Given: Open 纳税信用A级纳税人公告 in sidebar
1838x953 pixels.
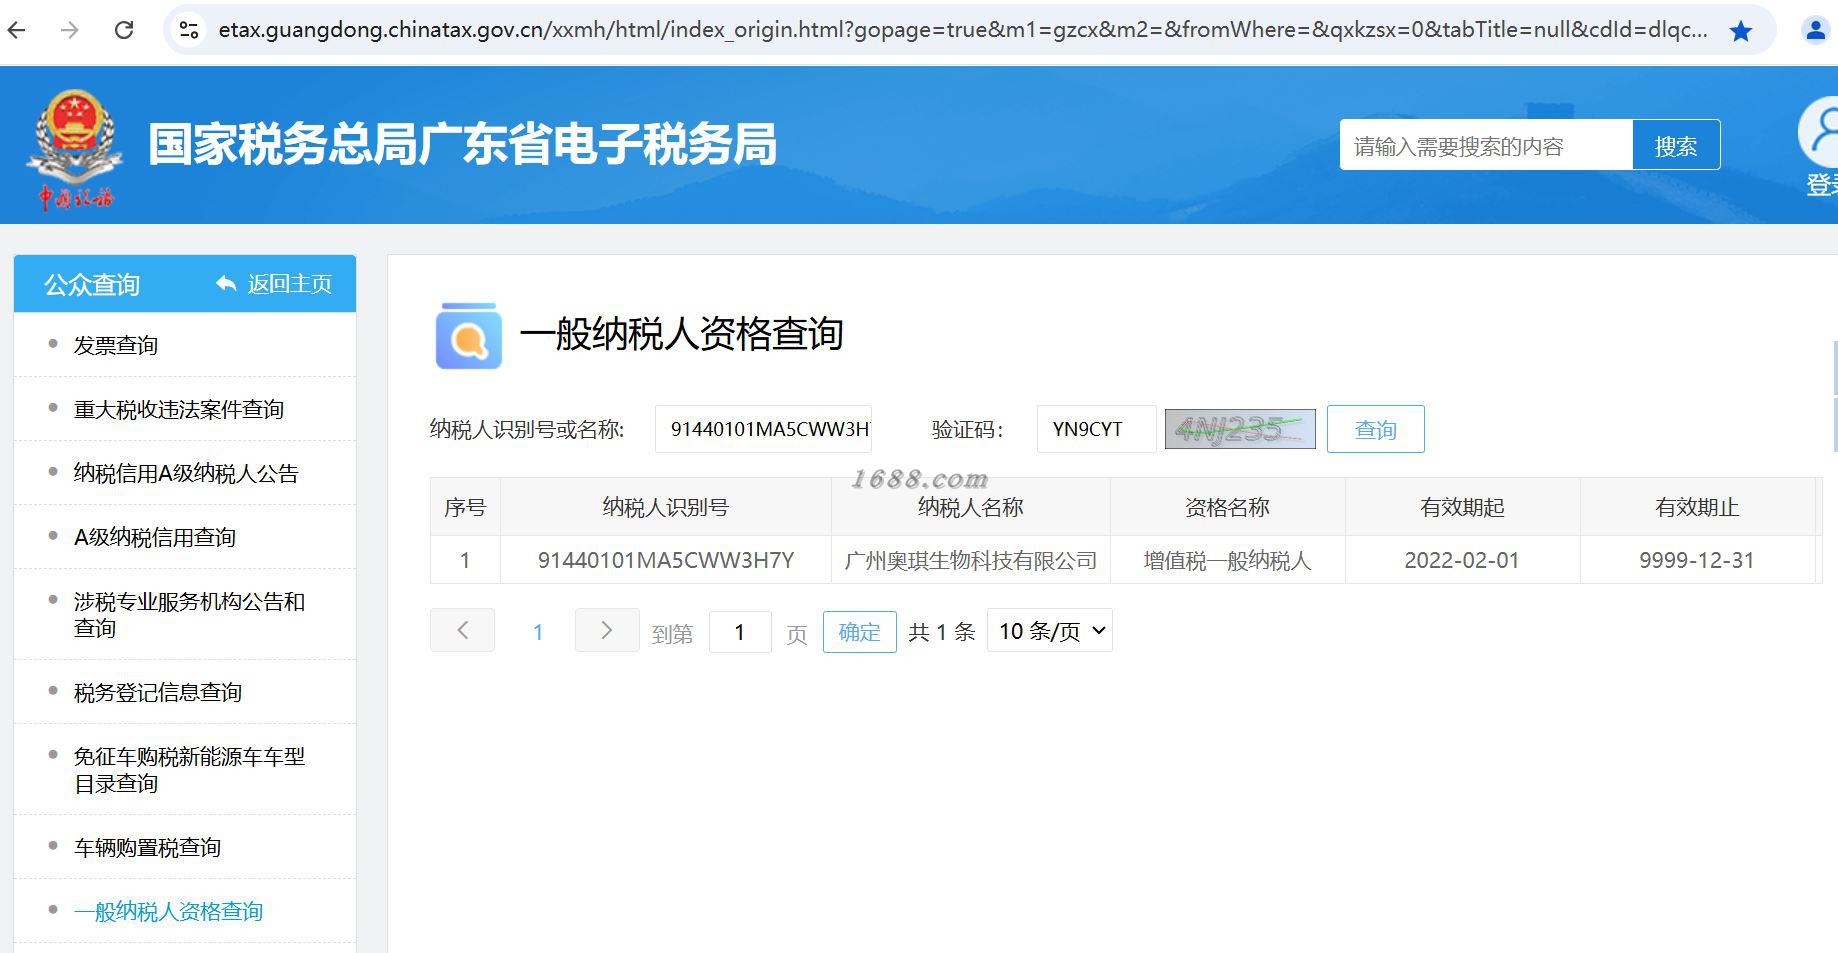Looking at the screenshot, I should tap(186, 473).
